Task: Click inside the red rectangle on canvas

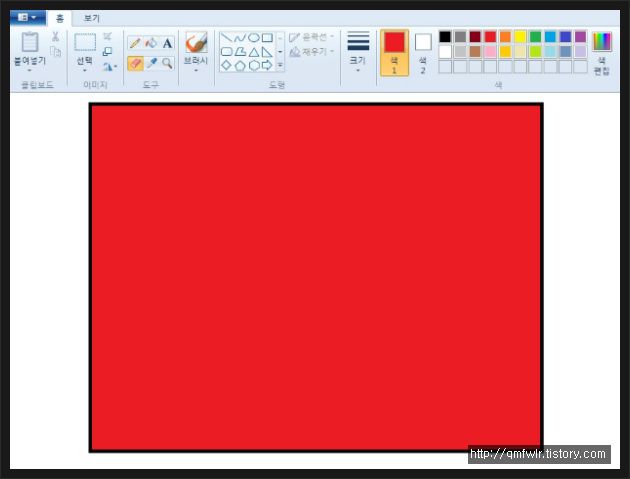Action: coord(316,278)
